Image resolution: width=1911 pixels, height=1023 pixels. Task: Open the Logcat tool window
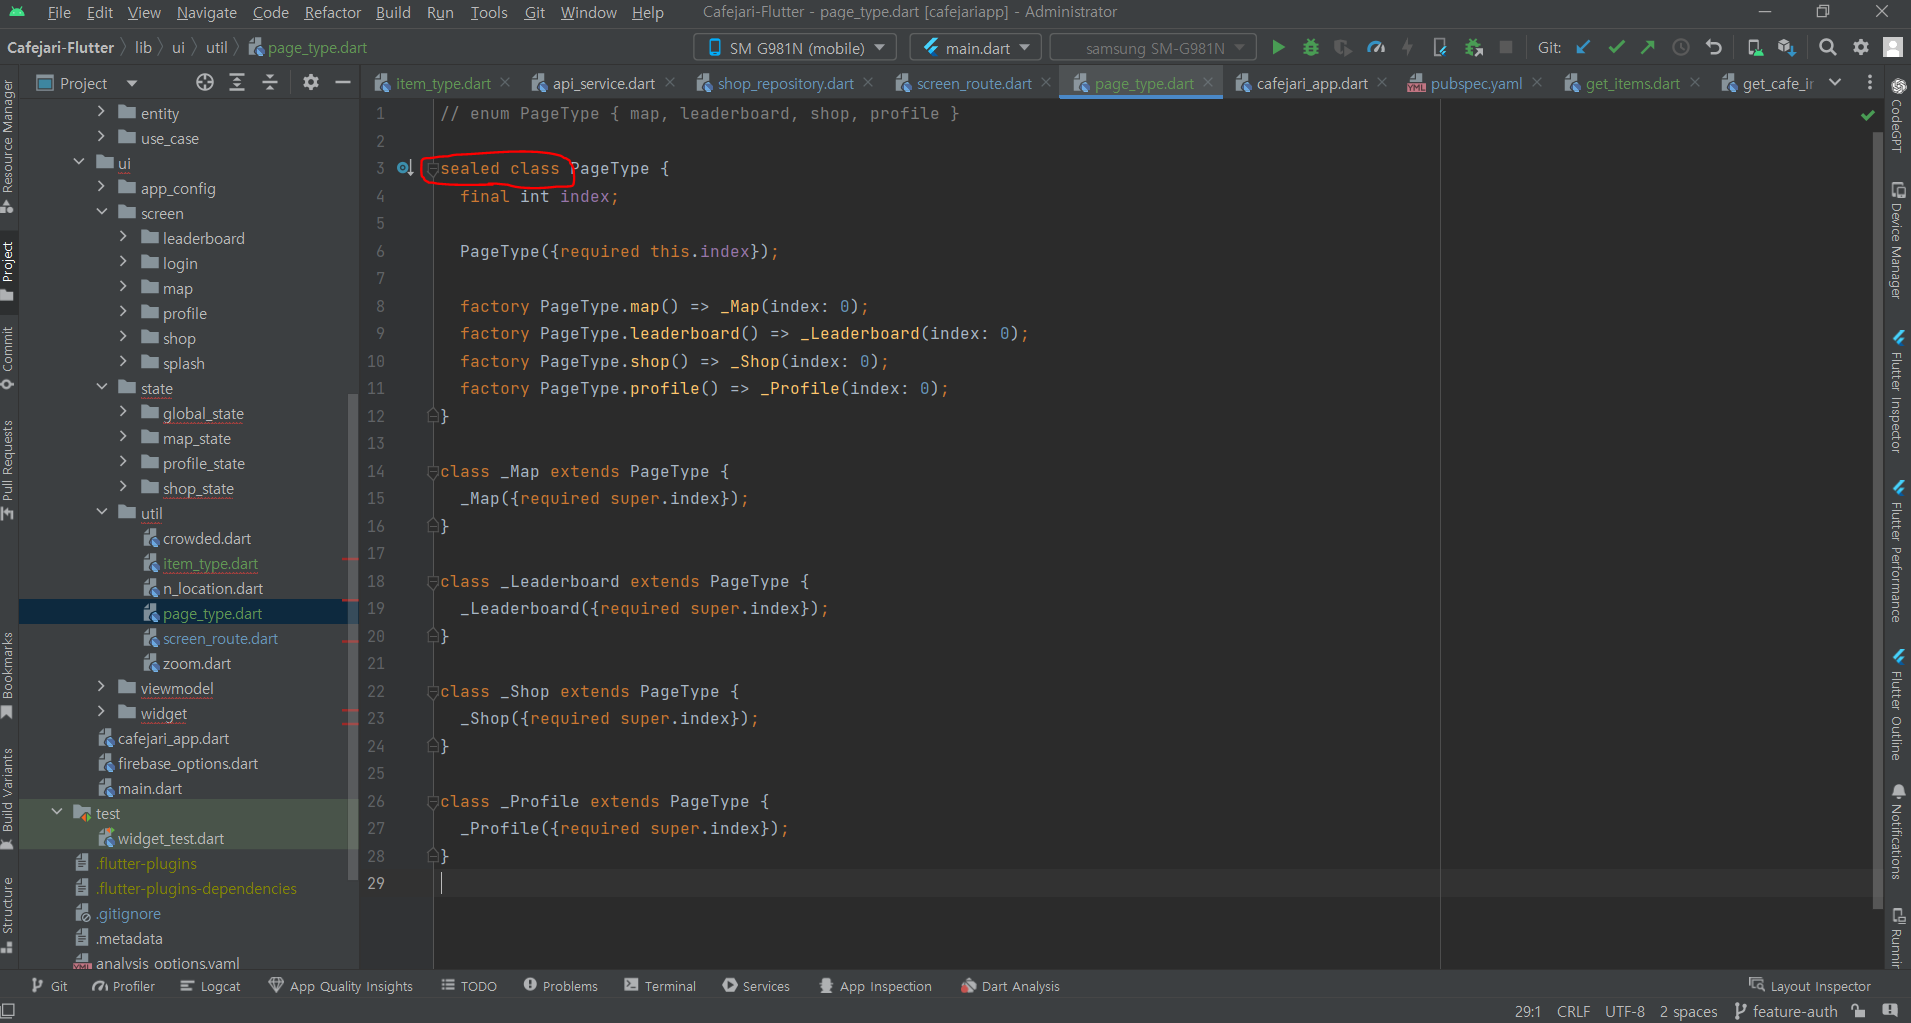(210, 985)
